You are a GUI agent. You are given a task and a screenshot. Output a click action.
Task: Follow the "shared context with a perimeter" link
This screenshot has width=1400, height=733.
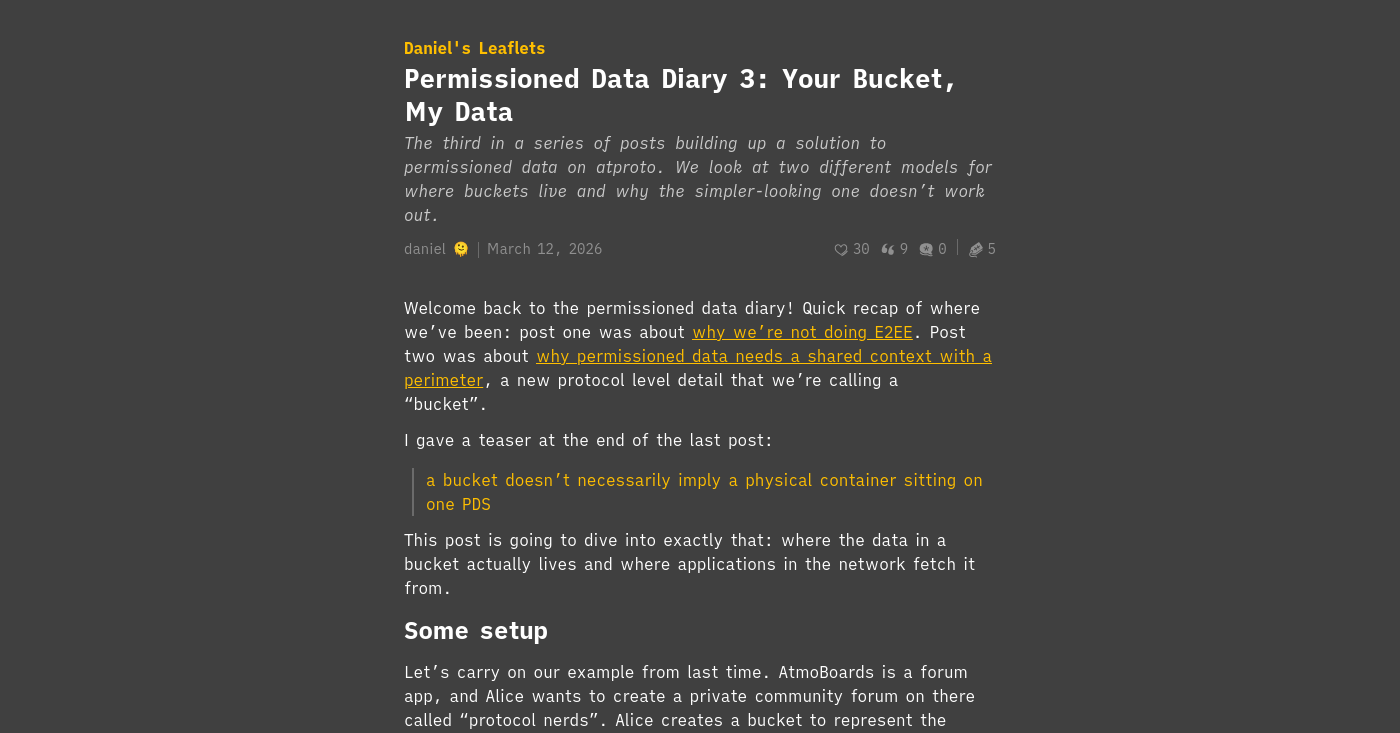(x=763, y=356)
